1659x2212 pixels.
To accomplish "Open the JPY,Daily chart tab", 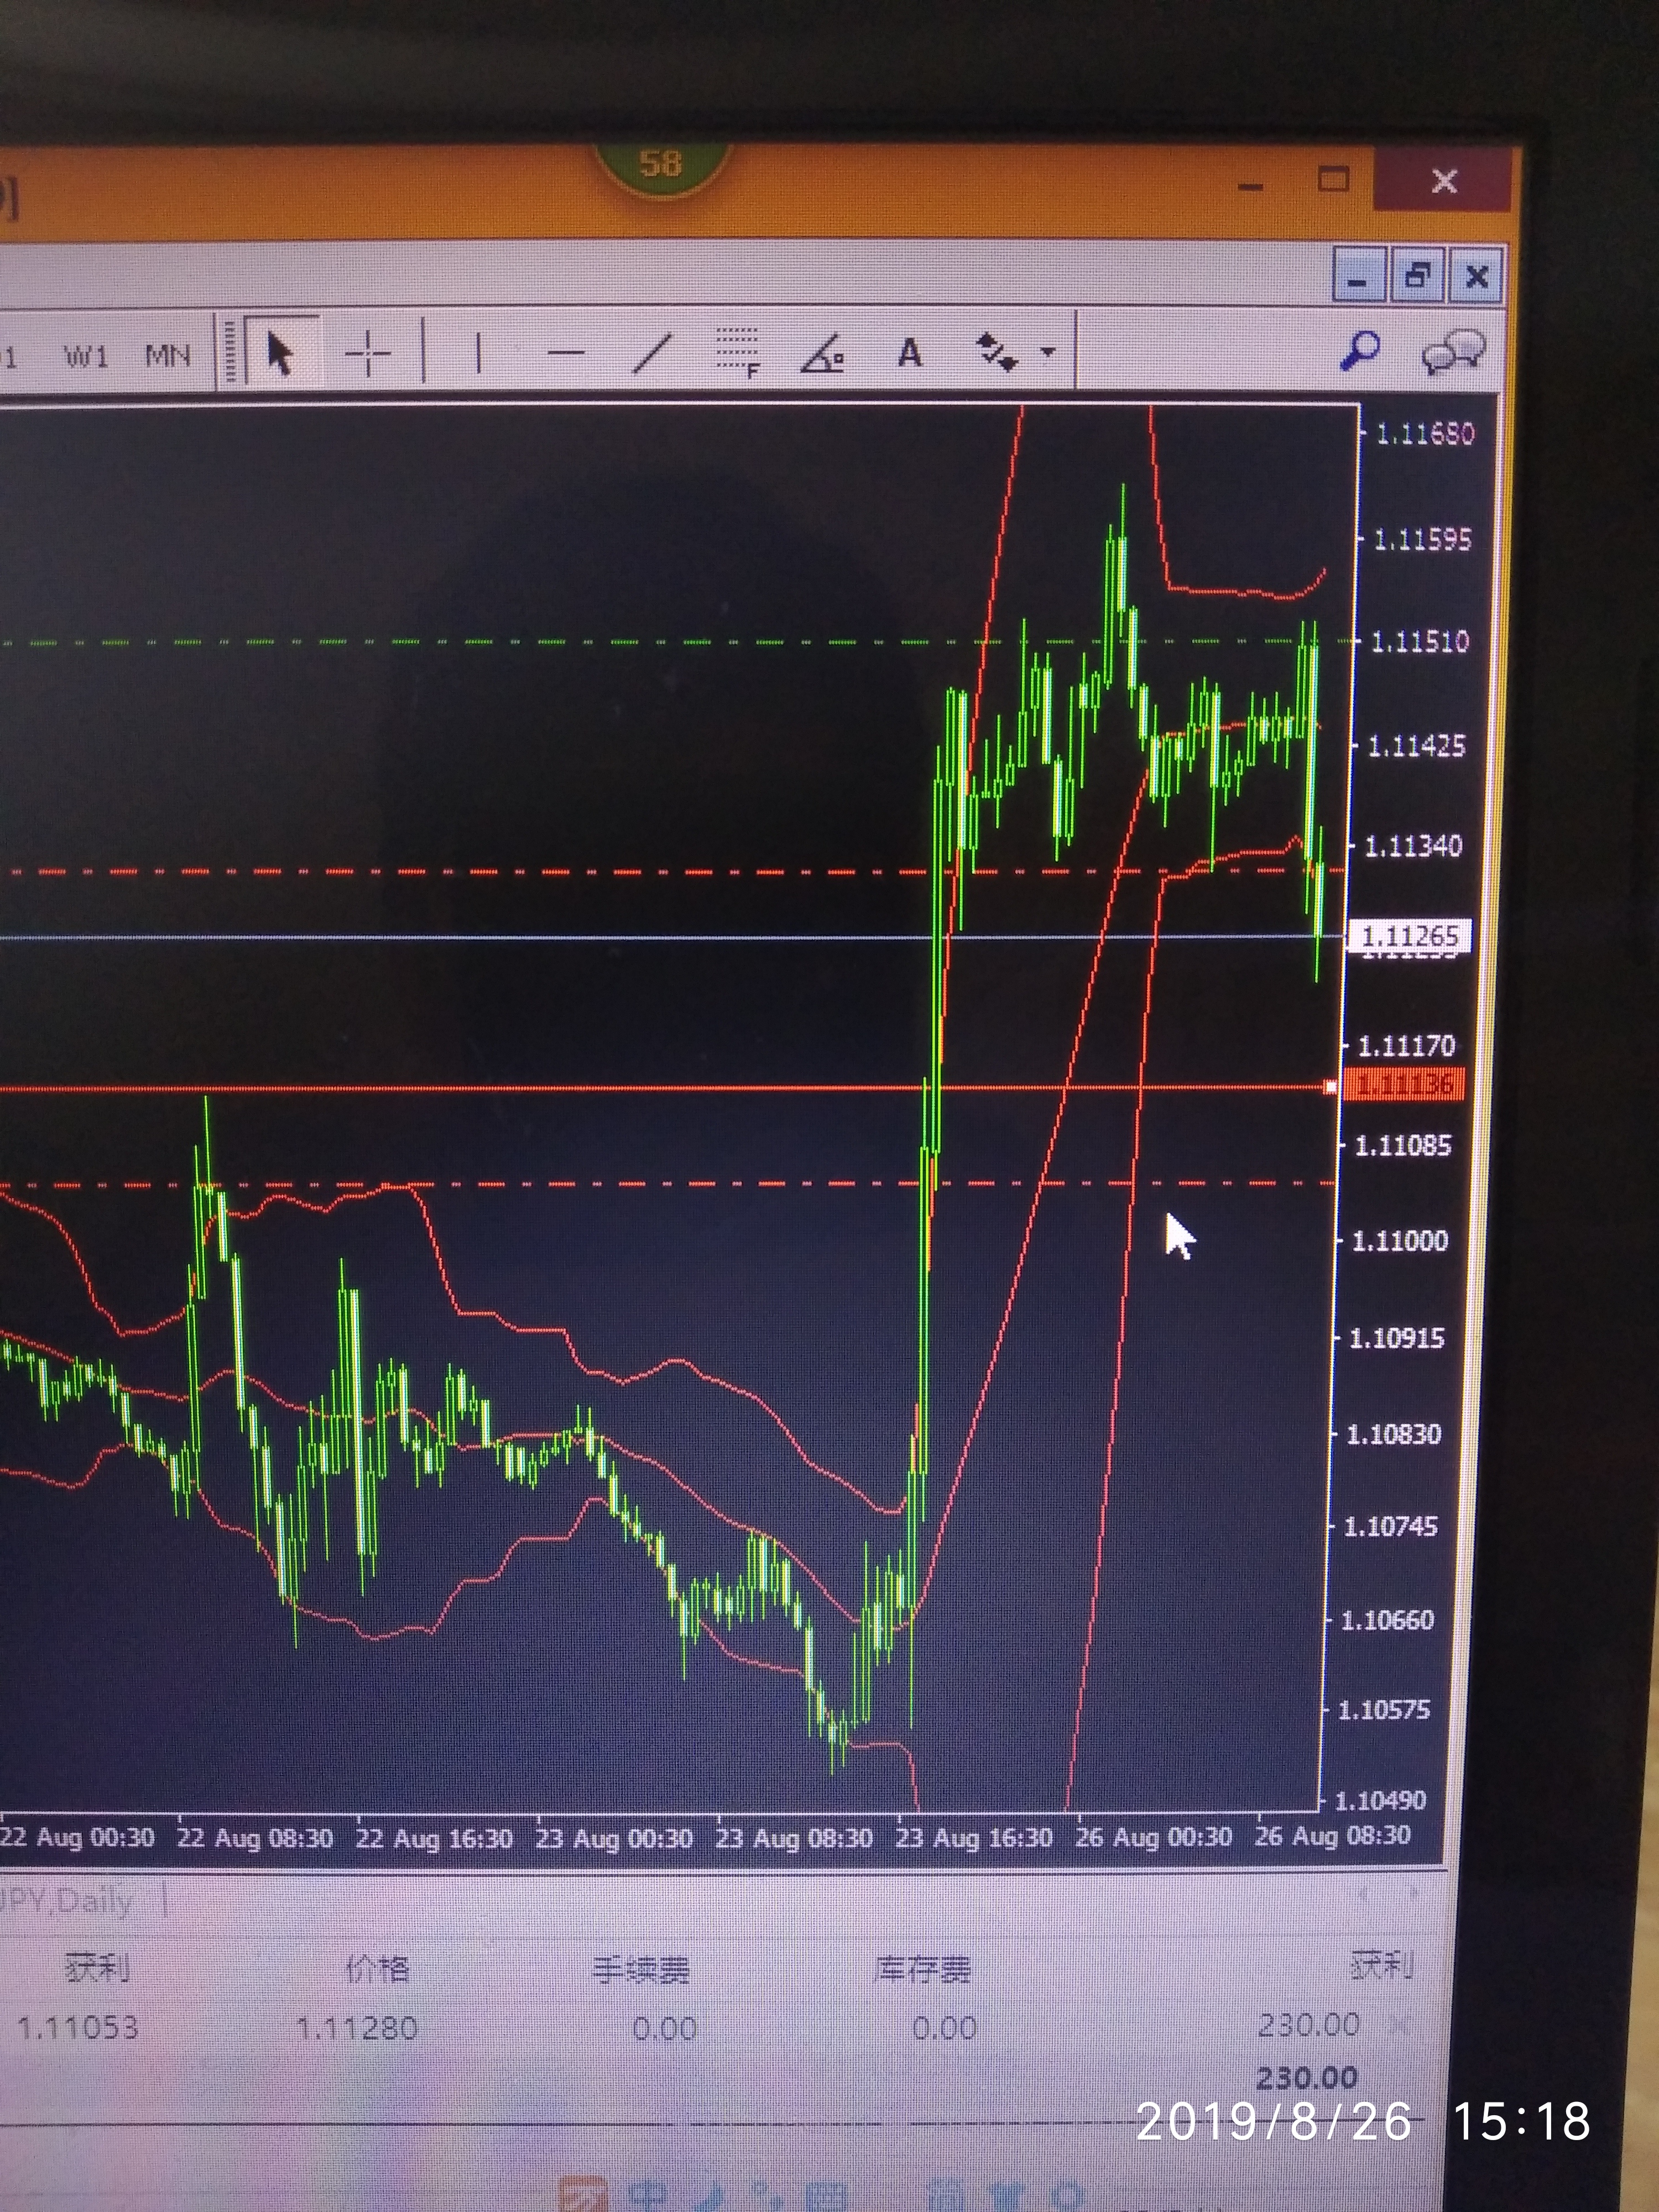I will click(66, 1900).
